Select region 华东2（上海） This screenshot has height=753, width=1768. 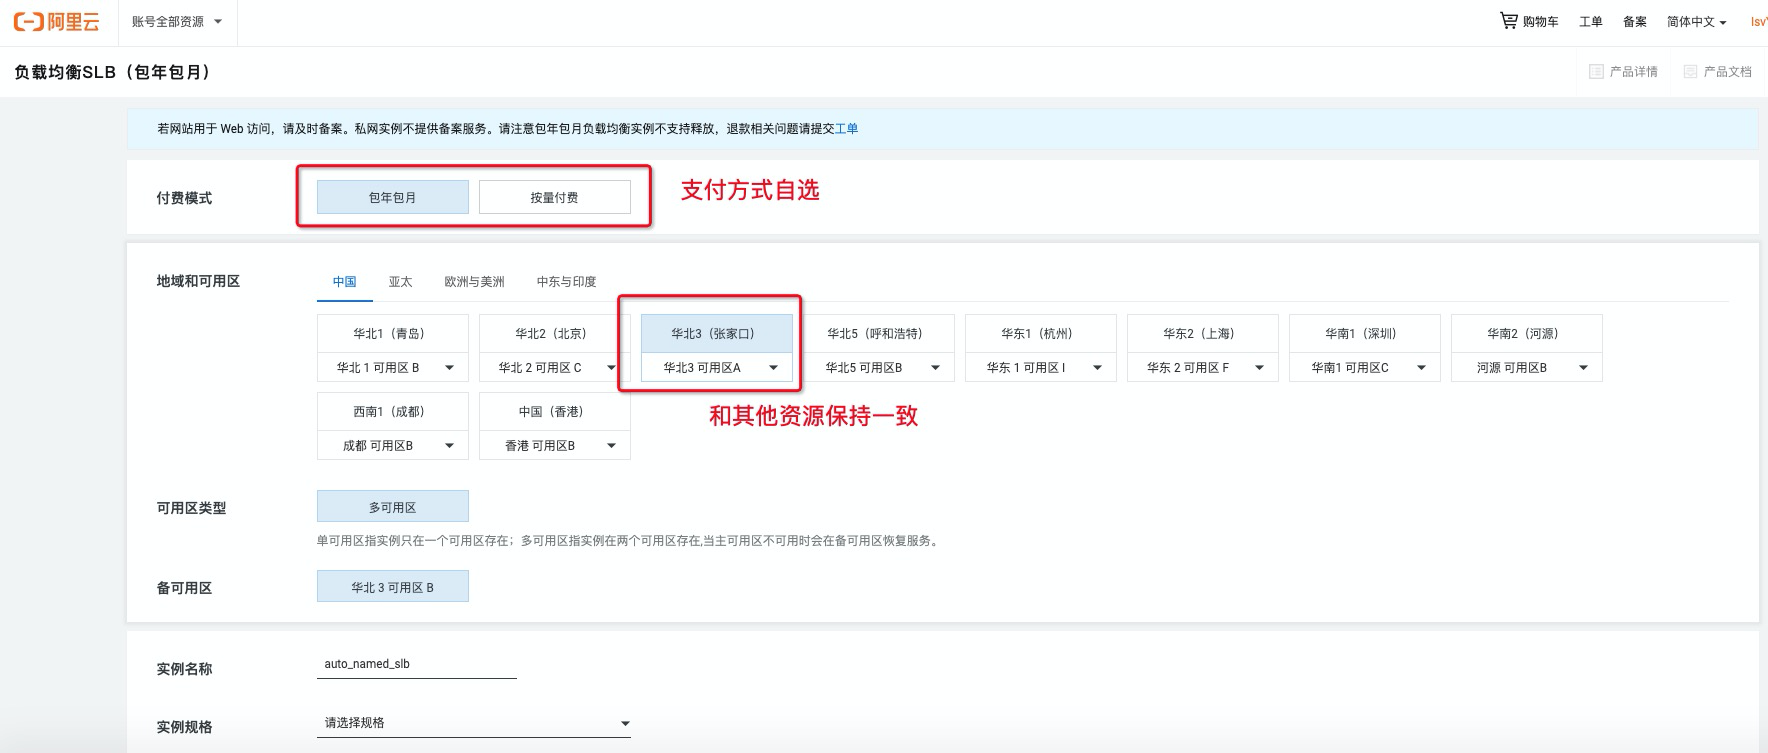[x=1203, y=334]
